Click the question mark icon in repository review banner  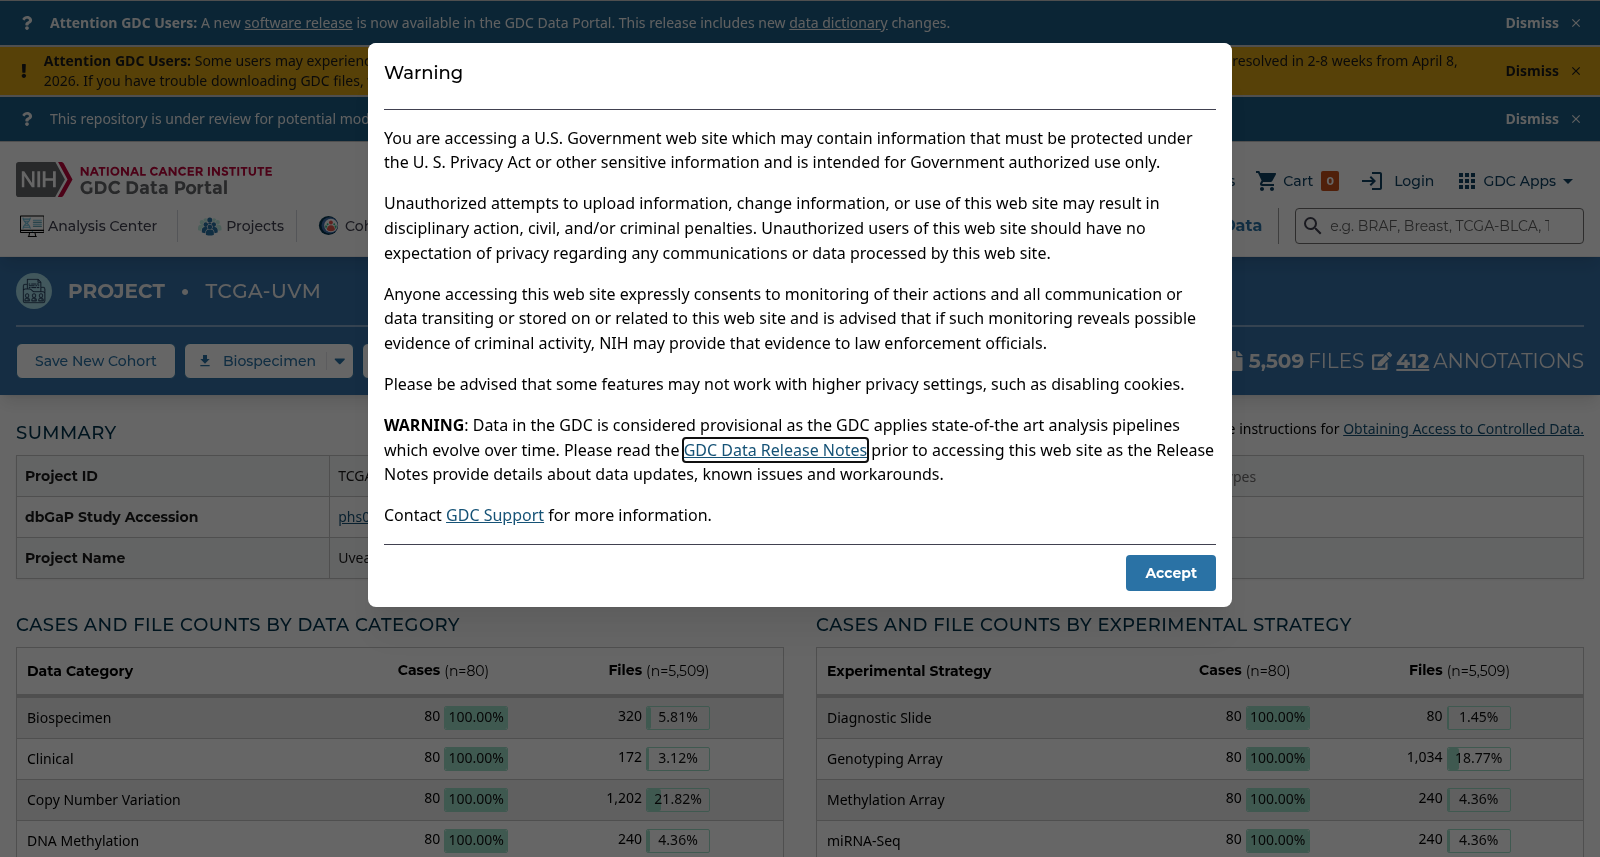(27, 119)
